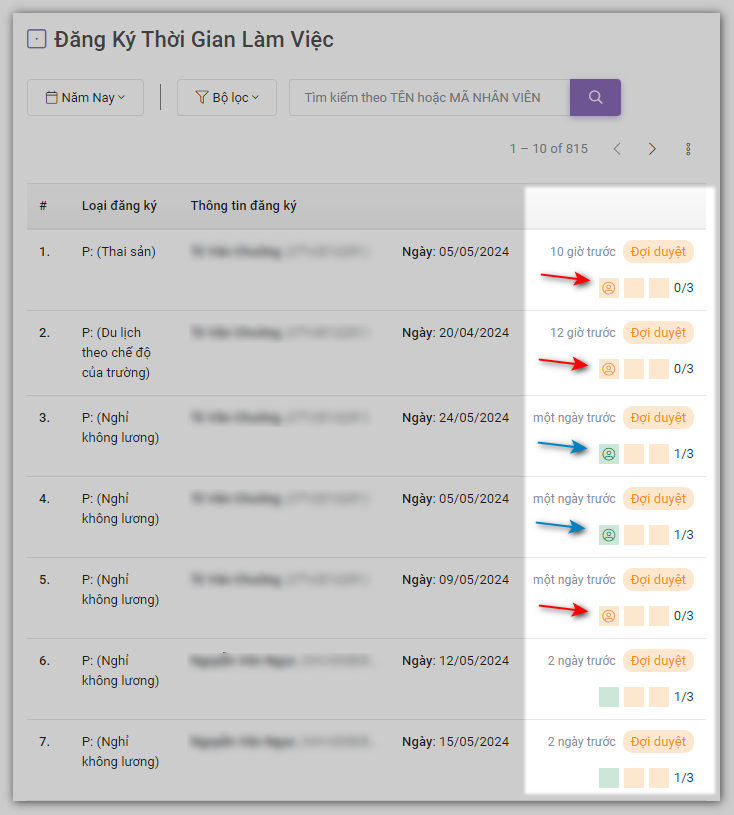This screenshot has width=734, height=815.
Task: Click green approval square in row 6
Action: [x=608, y=697]
